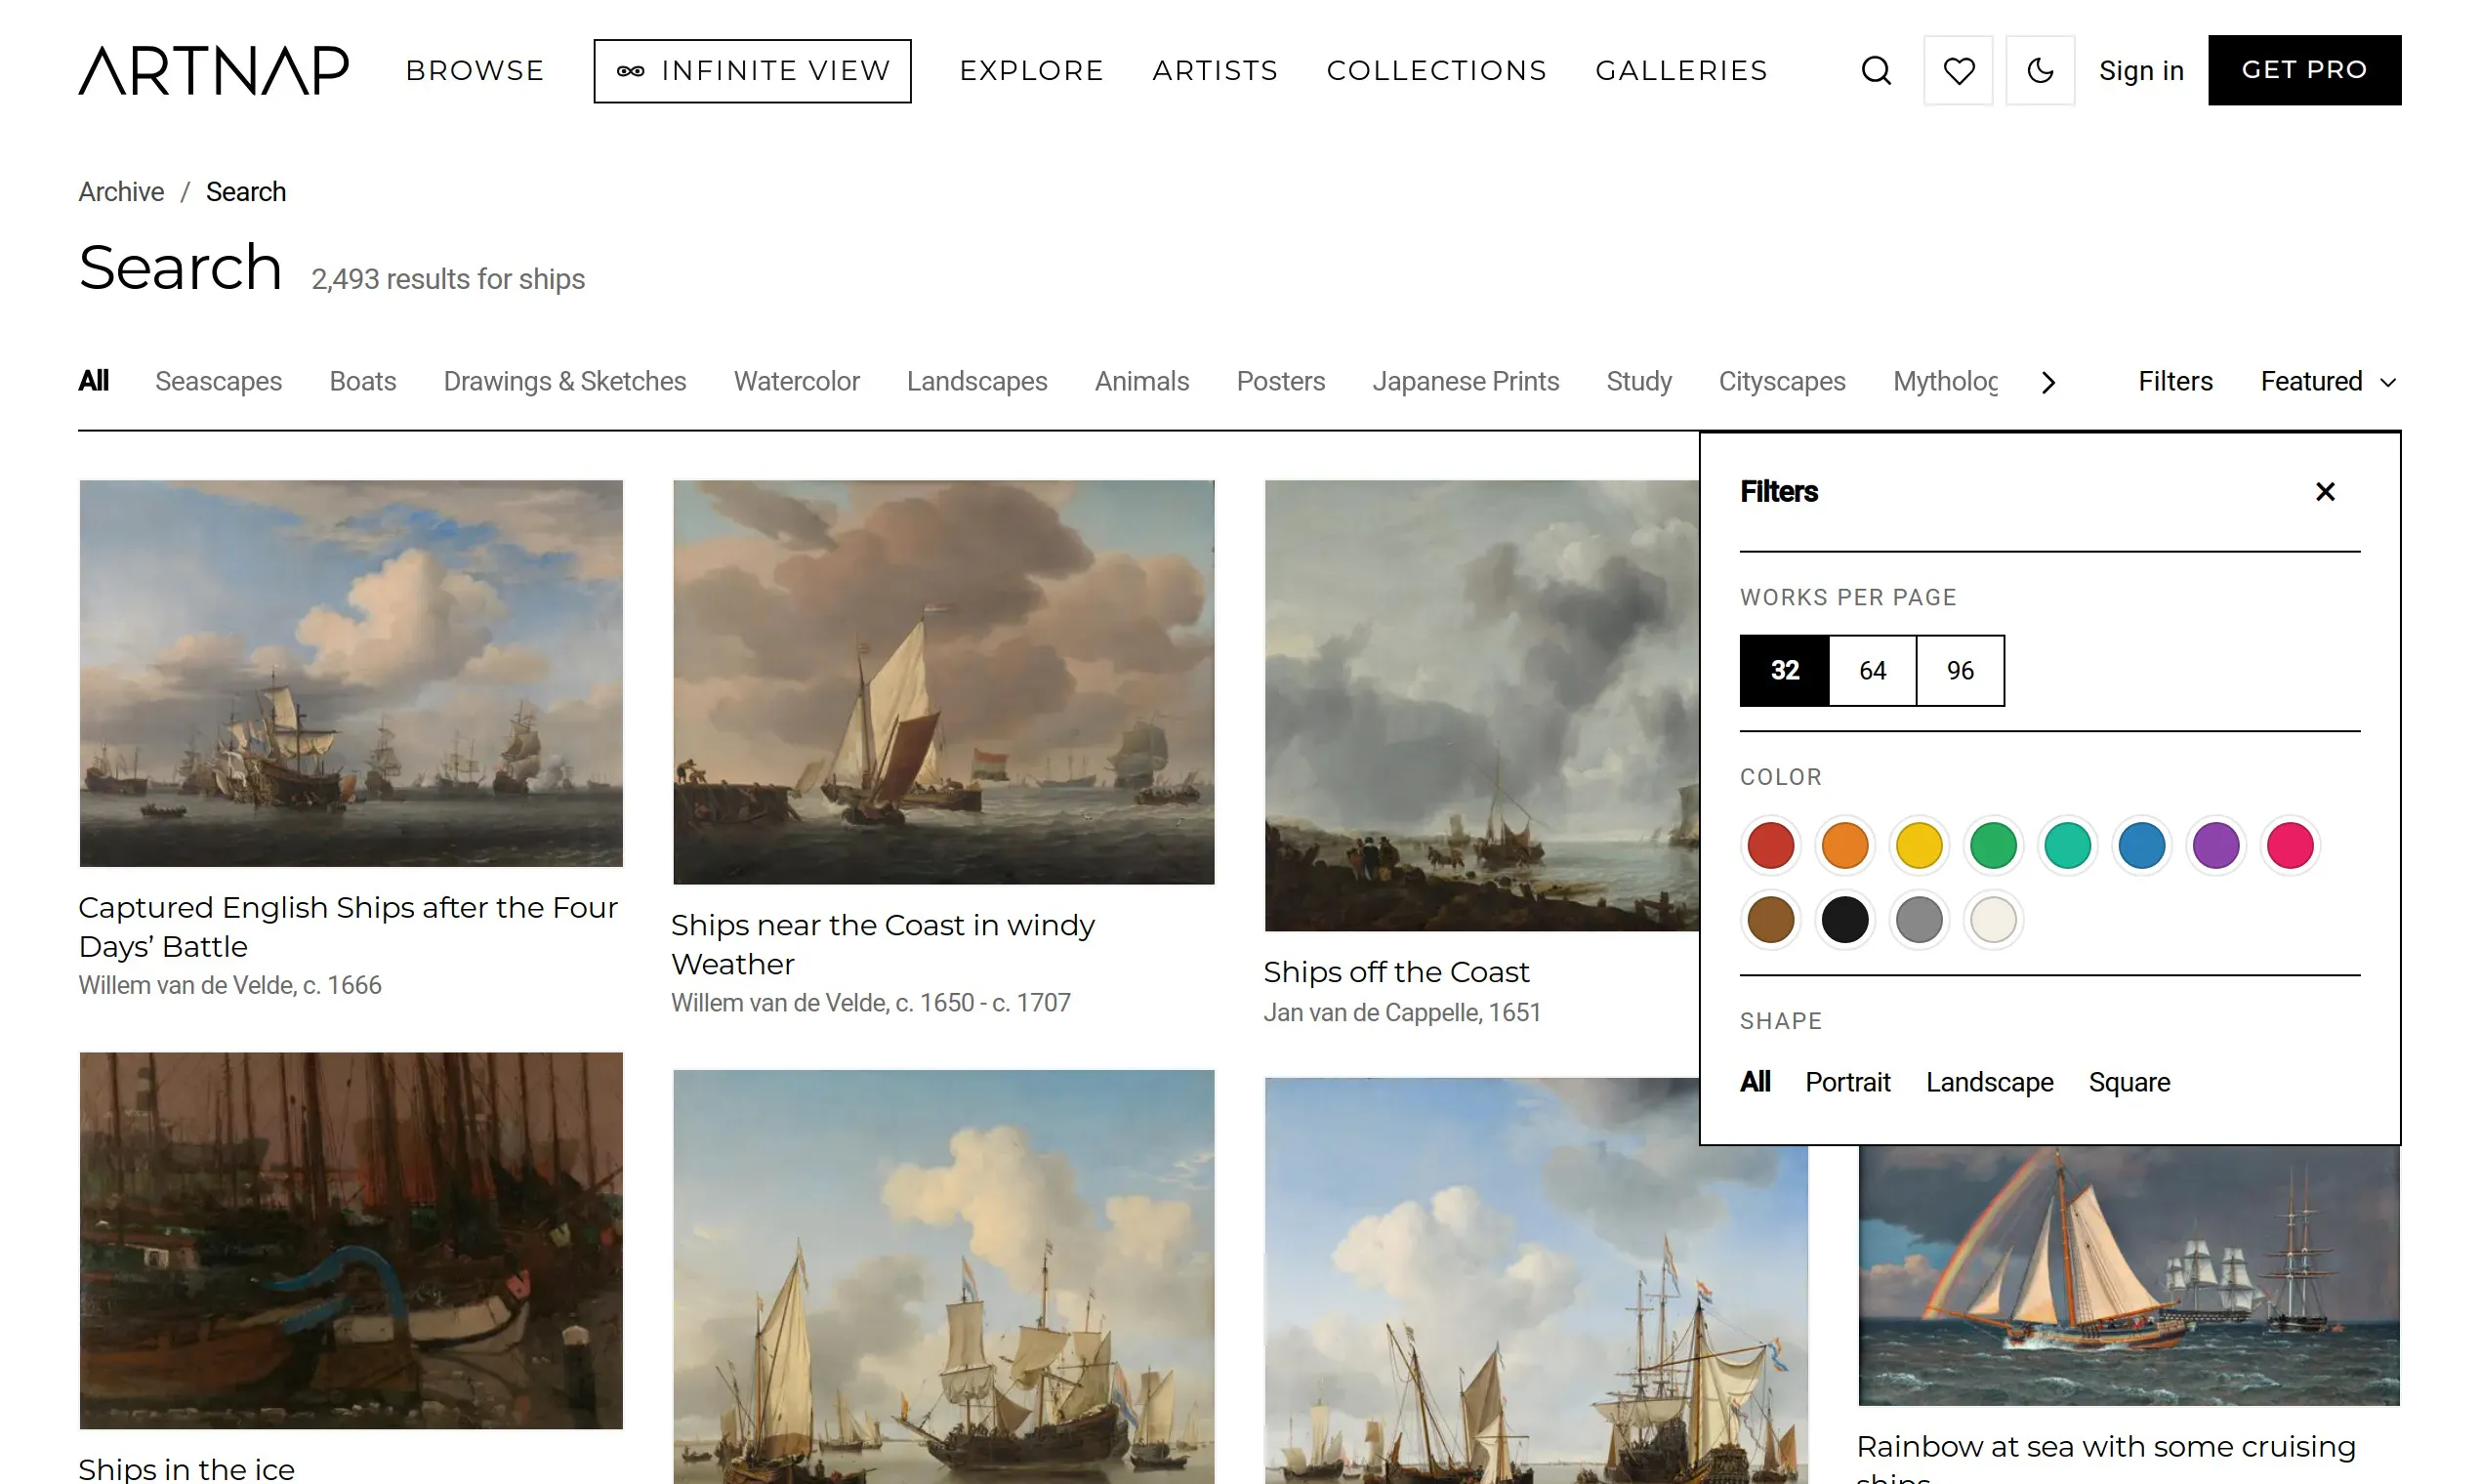Pick the purple color swatch
Viewport: 2480px width, 1484px height.
click(x=2216, y=845)
